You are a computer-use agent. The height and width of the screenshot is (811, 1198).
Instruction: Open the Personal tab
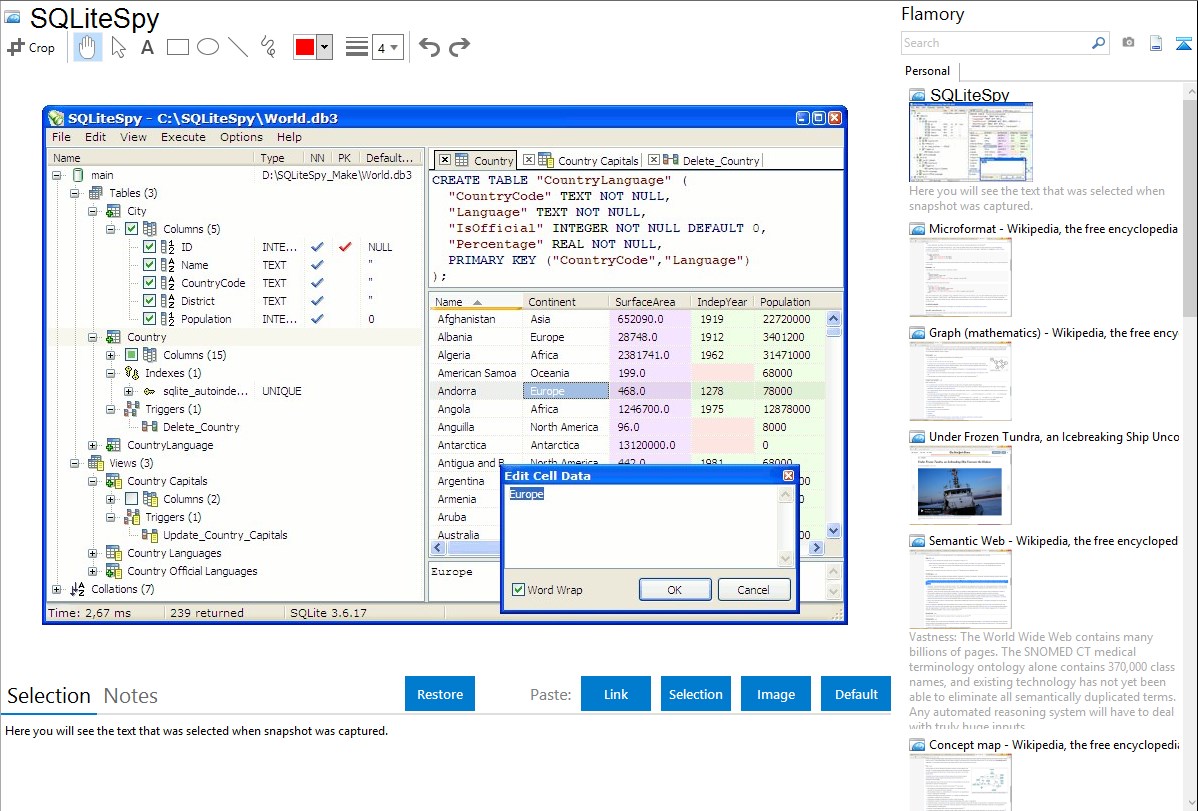[927, 71]
